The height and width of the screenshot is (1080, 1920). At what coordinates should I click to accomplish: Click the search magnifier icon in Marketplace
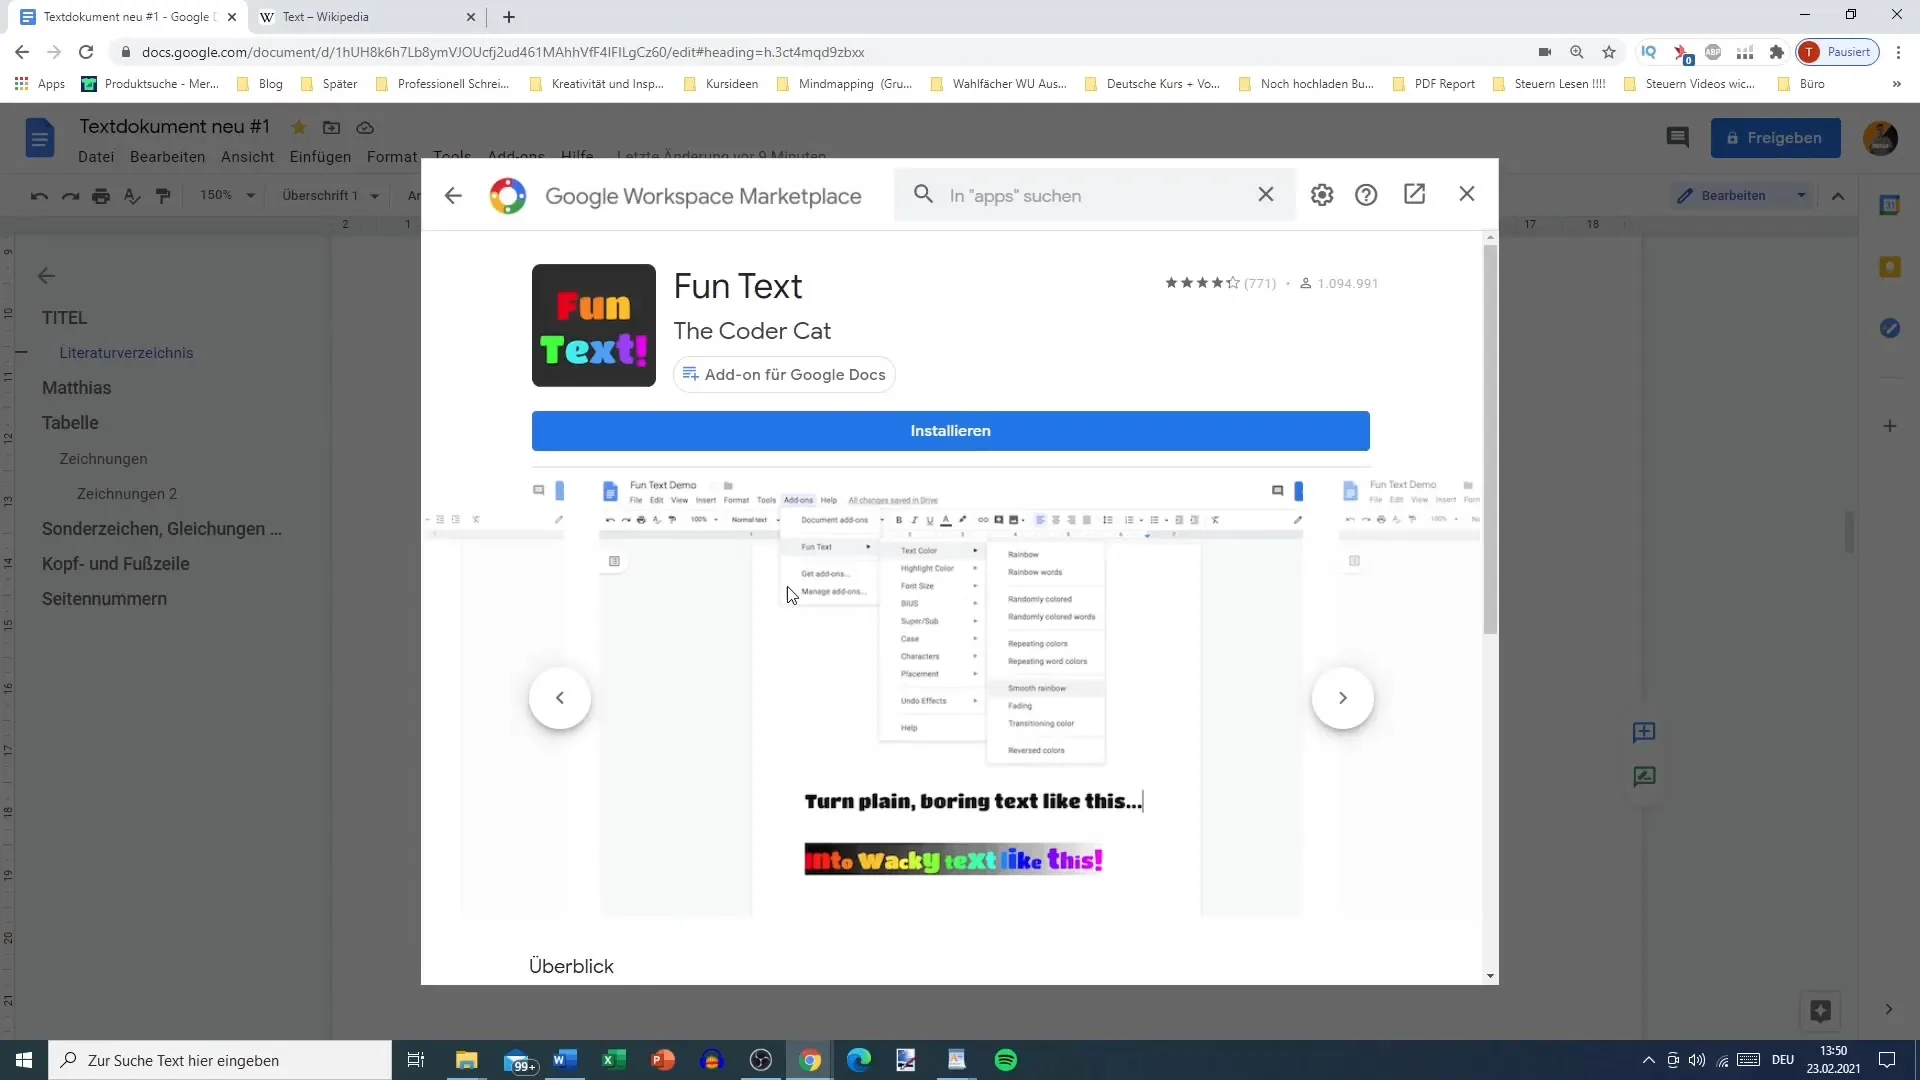pyautogui.click(x=923, y=194)
